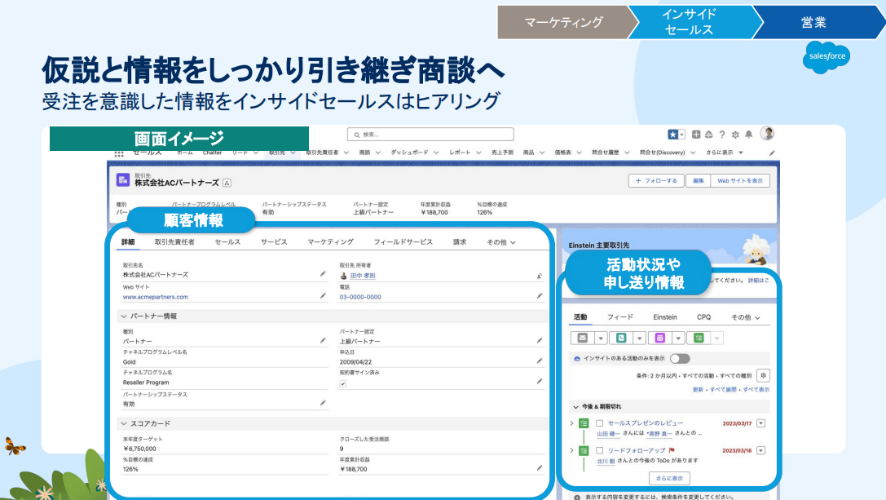Check the セールスプレゼンのレビュー task checkbox
886x500 pixels.
[x=599, y=423]
